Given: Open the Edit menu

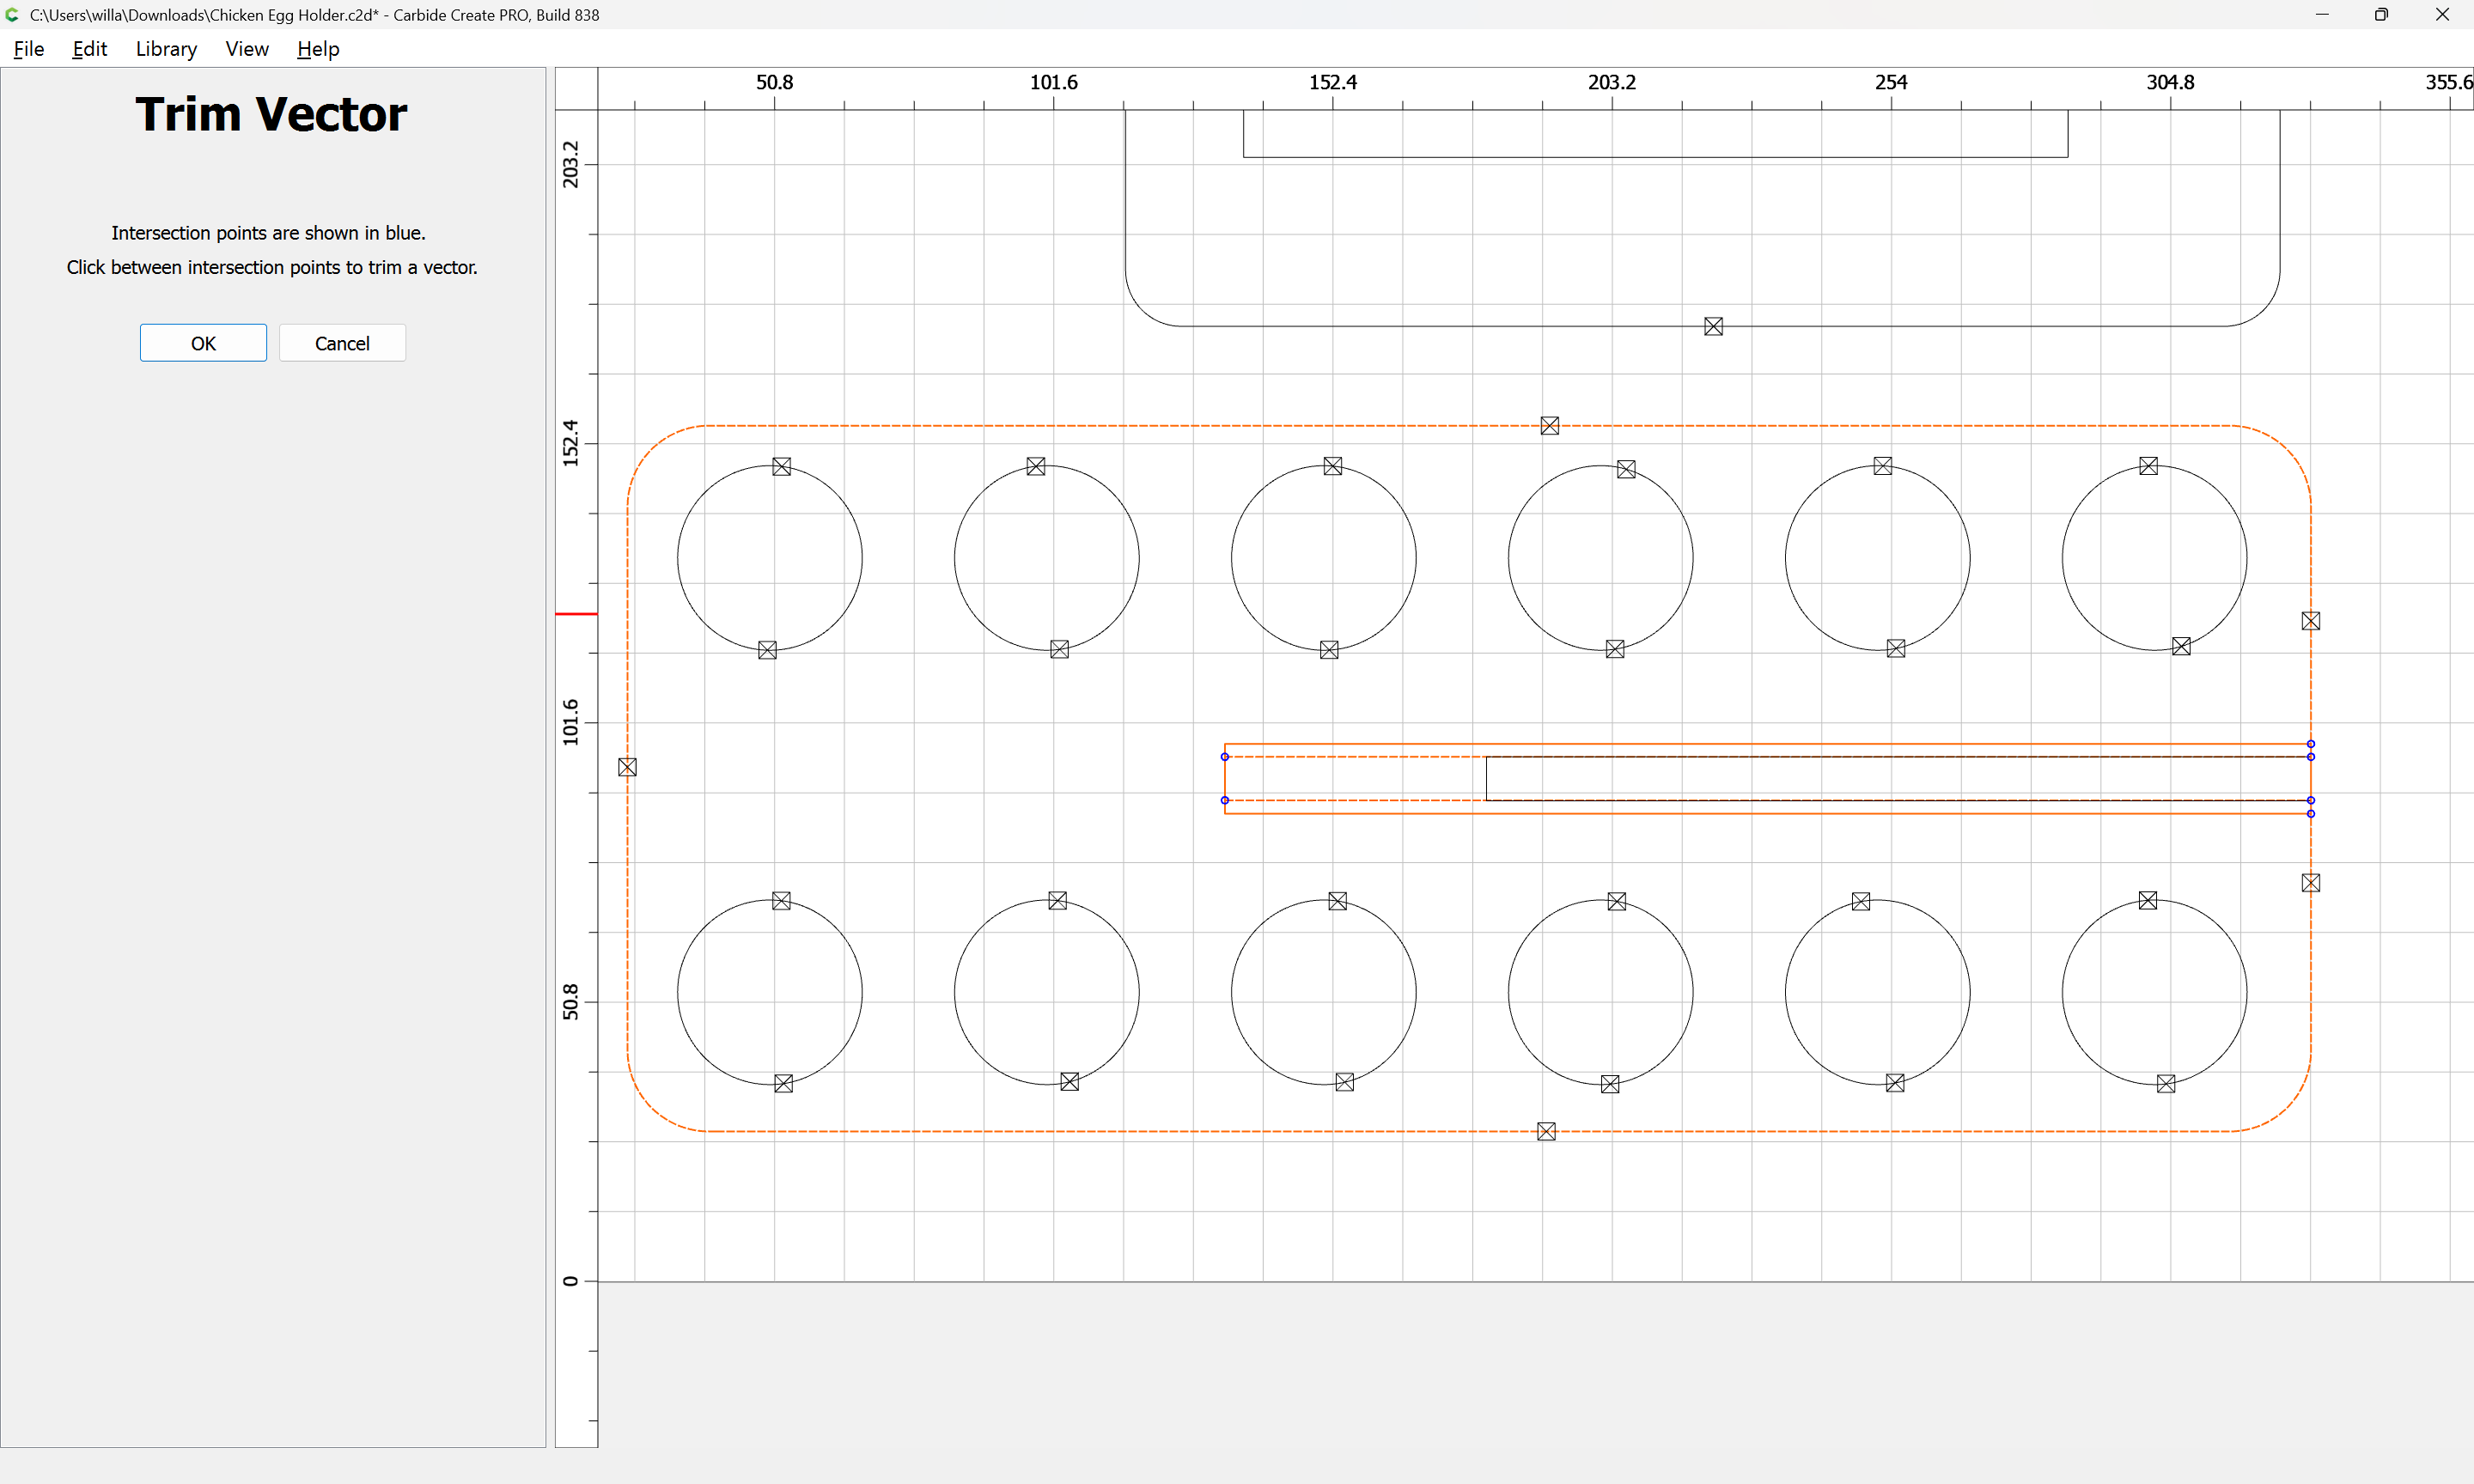Looking at the screenshot, I should (89, 49).
